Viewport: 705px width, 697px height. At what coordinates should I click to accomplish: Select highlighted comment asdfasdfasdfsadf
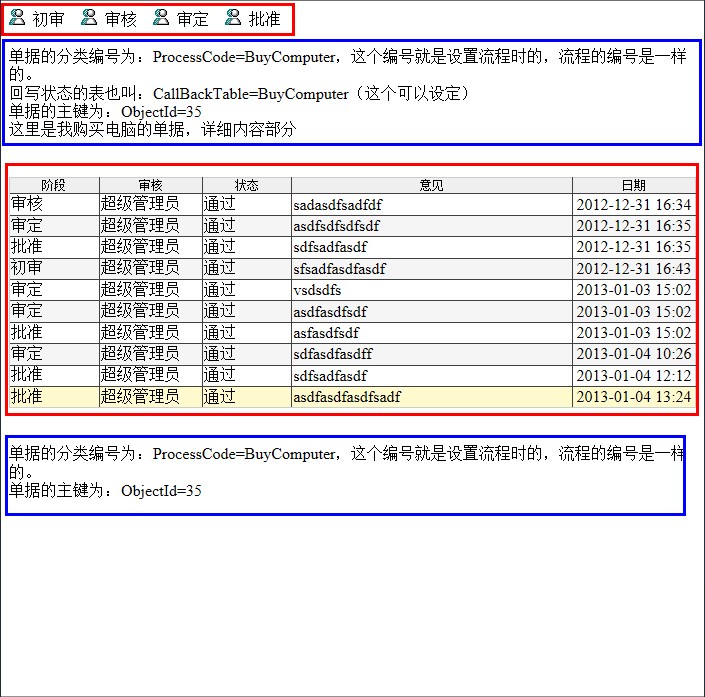point(432,397)
